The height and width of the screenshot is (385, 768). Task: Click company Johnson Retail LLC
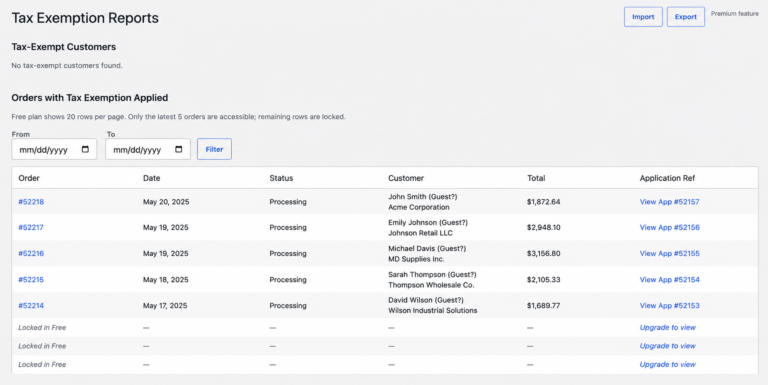tap(420, 233)
